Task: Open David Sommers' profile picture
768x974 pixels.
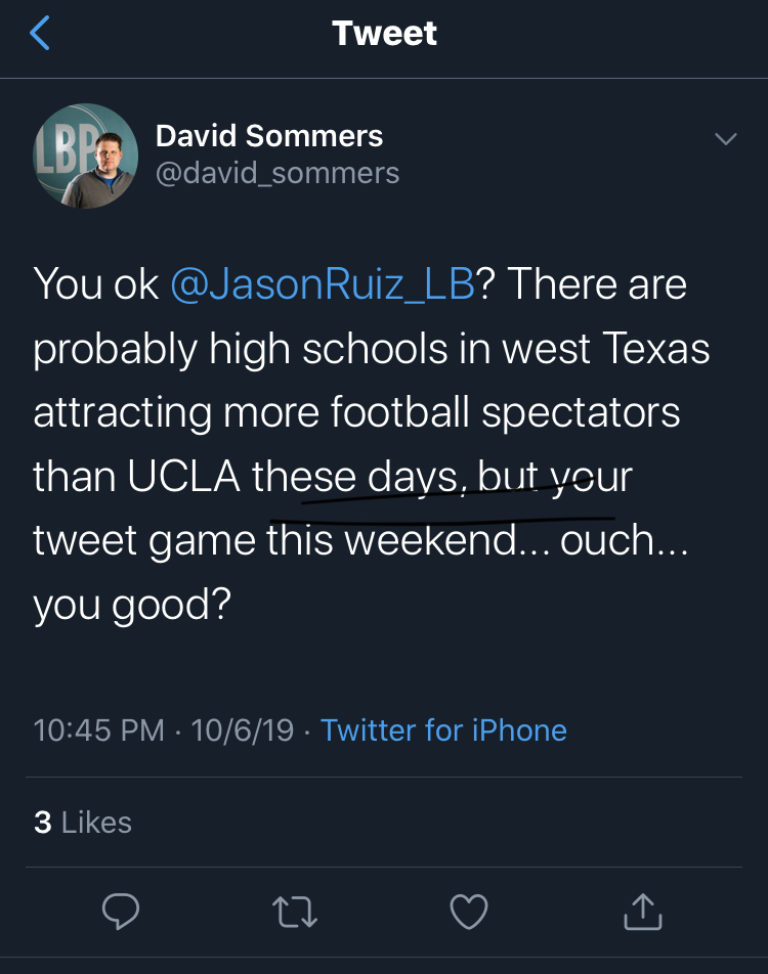Action: click(x=86, y=155)
